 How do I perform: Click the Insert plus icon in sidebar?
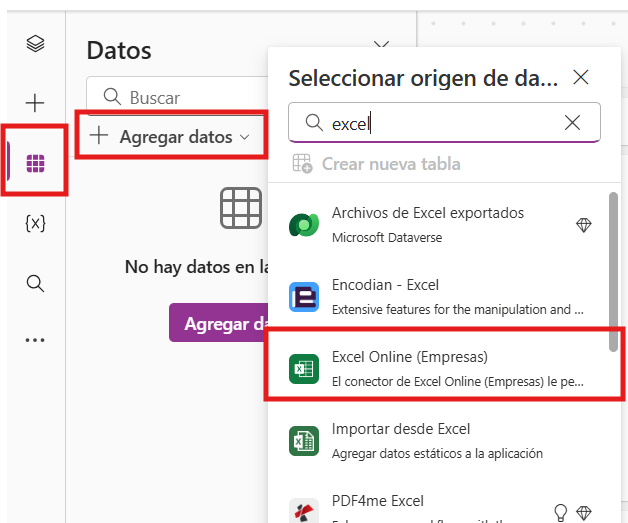point(35,102)
